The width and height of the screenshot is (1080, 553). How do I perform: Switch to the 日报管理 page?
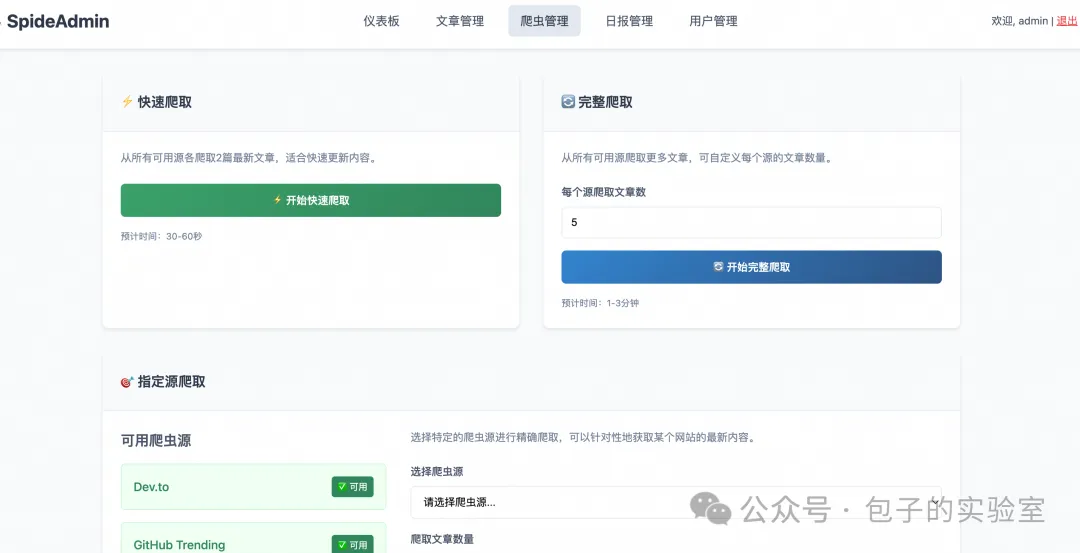(x=629, y=21)
